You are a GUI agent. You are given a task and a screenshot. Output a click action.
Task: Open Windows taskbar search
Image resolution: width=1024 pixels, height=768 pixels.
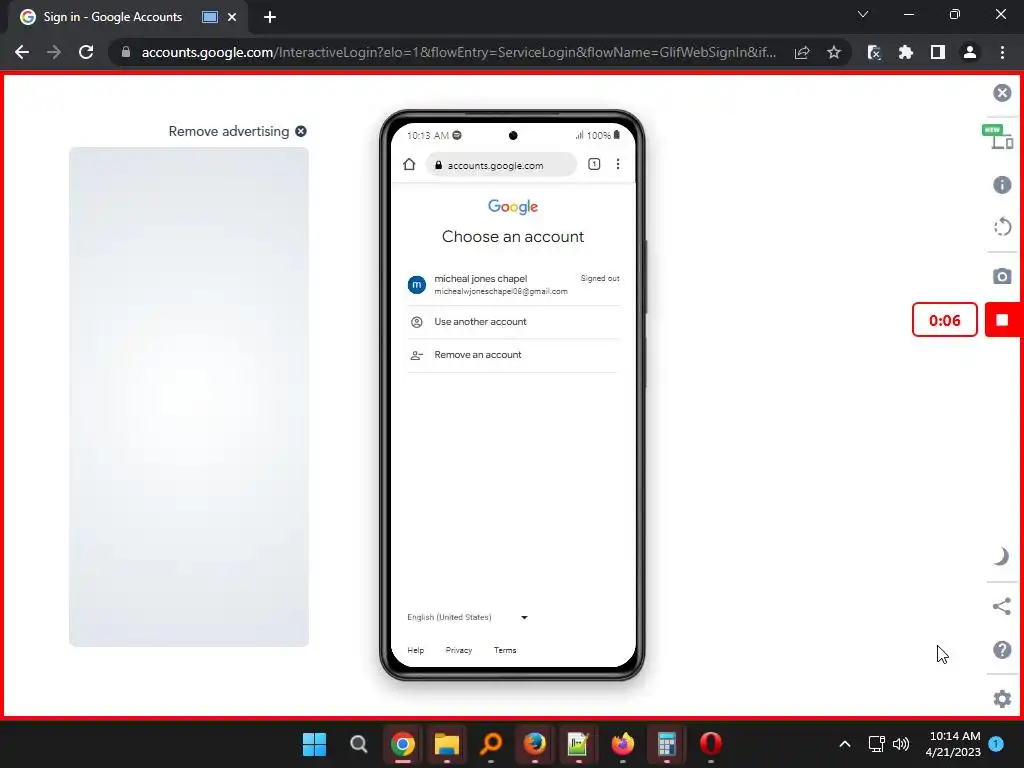[359, 744]
